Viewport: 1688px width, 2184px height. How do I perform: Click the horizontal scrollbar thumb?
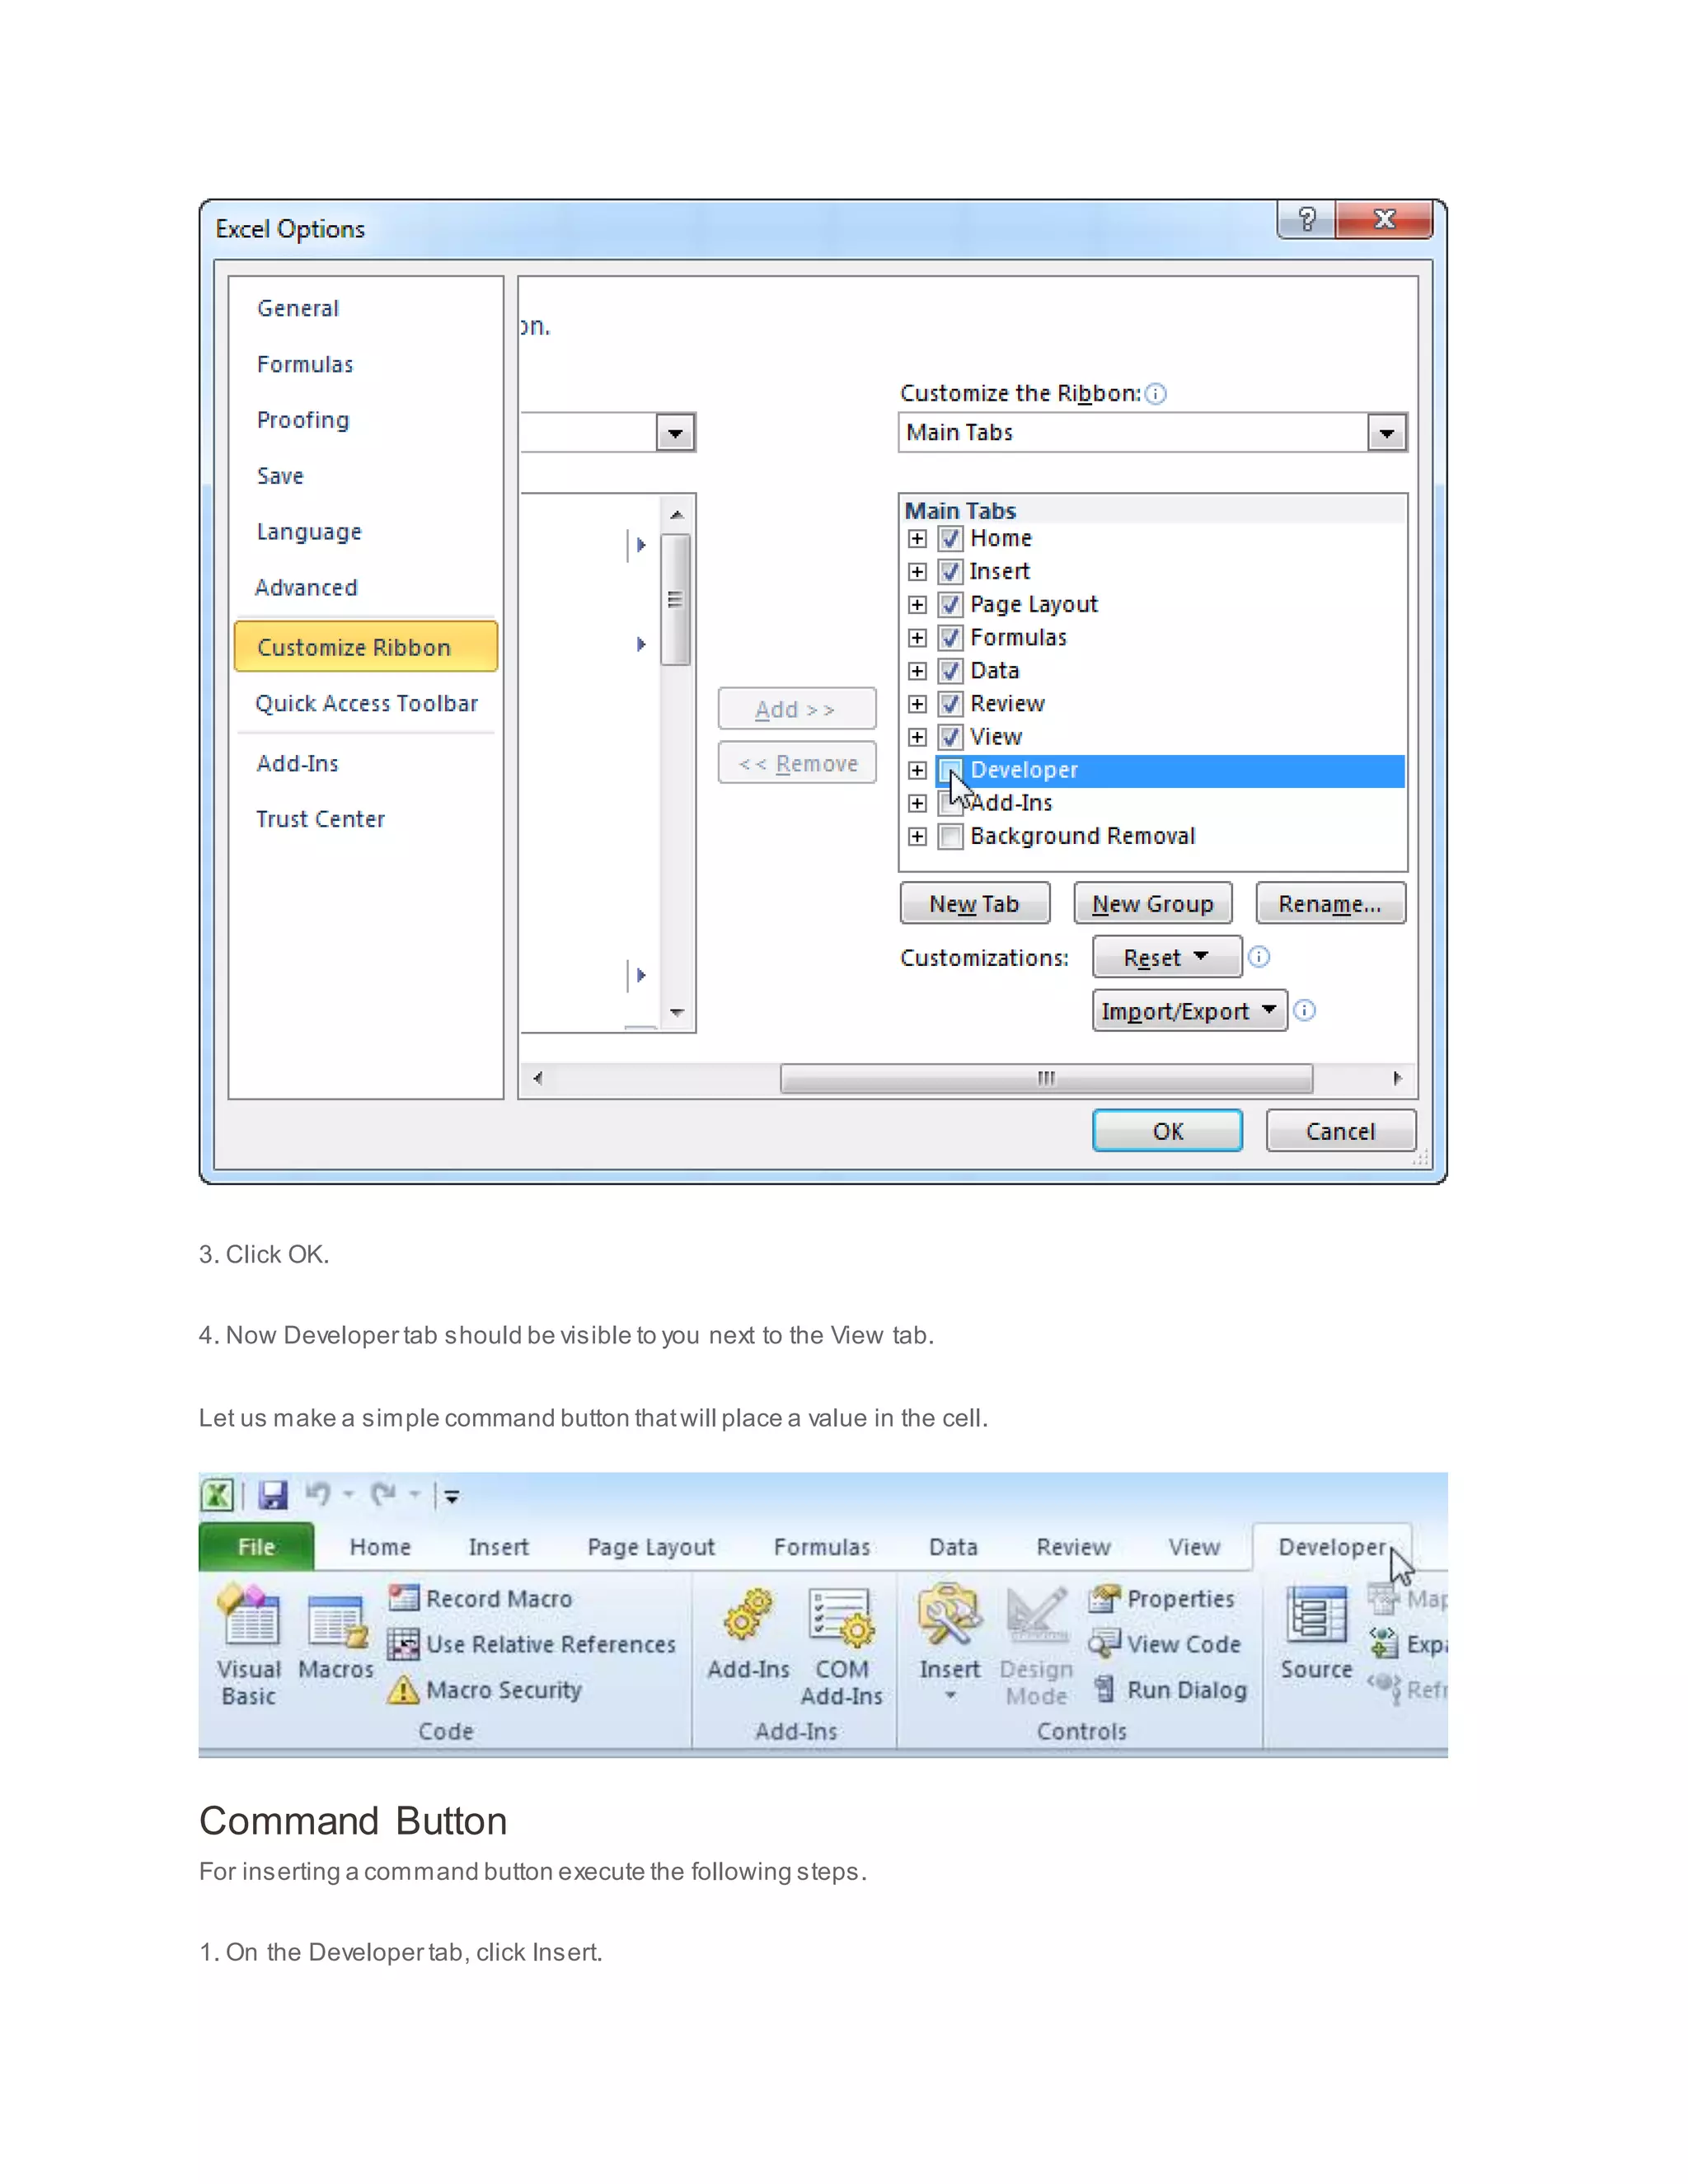(x=1046, y=1078)
